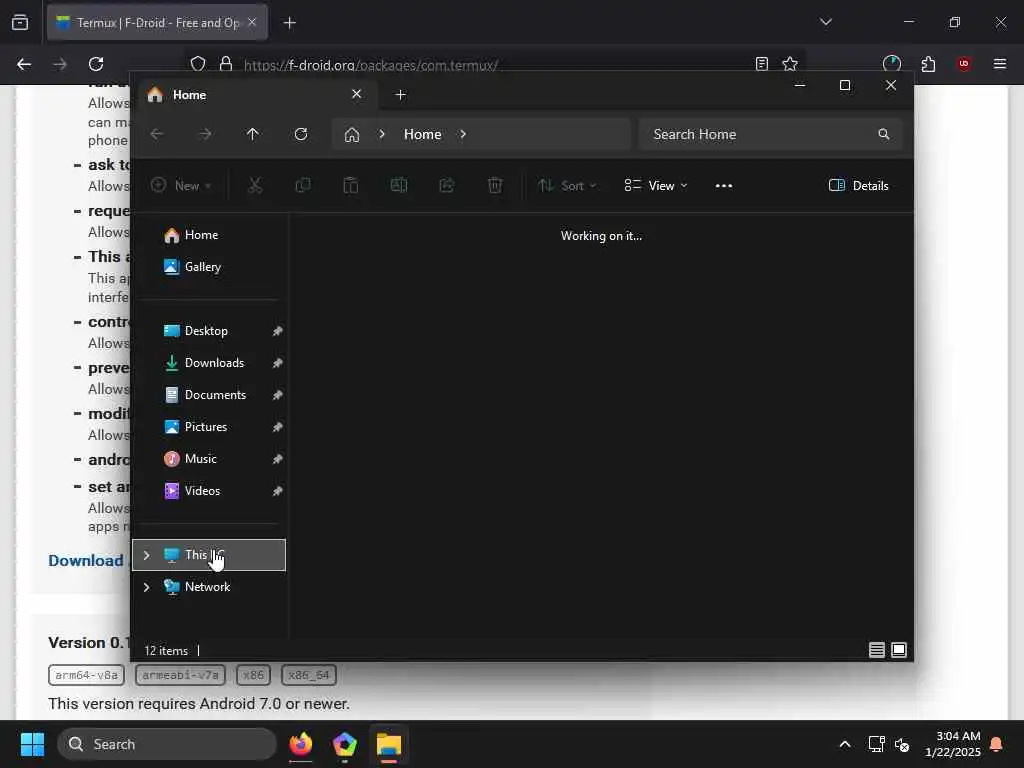The image size is (1024, 768).
Task: Show hidden system tray icons
Action: pos(844,744)
